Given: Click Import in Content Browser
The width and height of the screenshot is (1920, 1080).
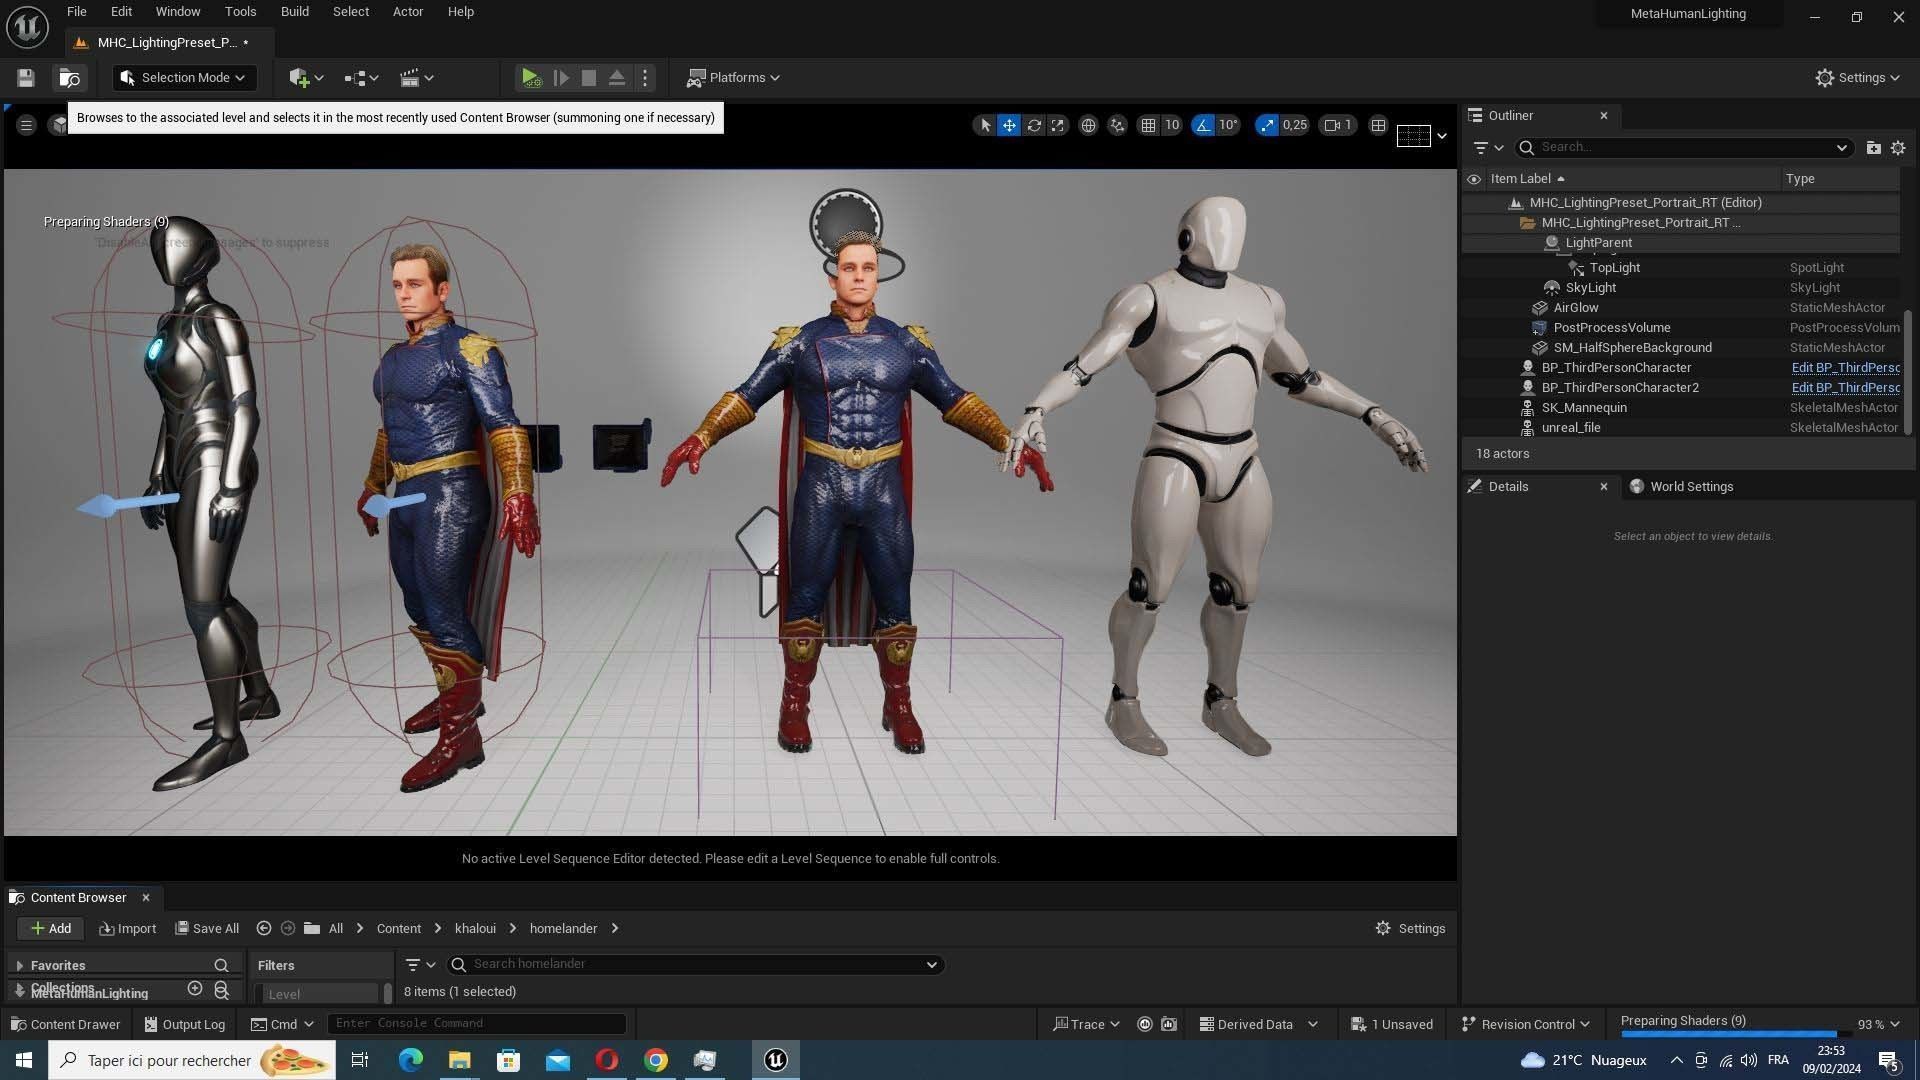Looking at the screenshot, I should click(x=128, y=929).
